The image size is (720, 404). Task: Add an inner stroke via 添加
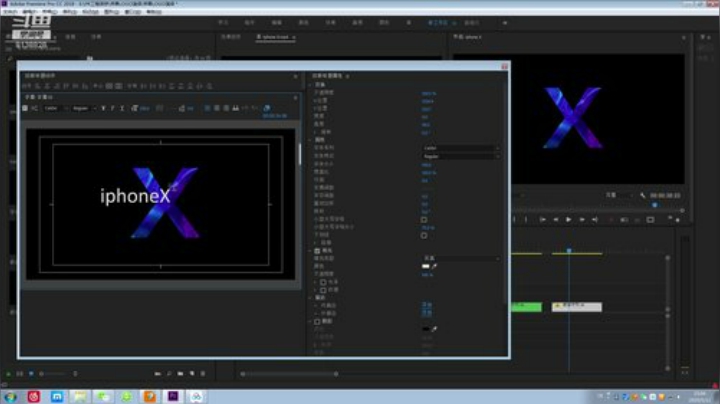[x=427, y=305]
